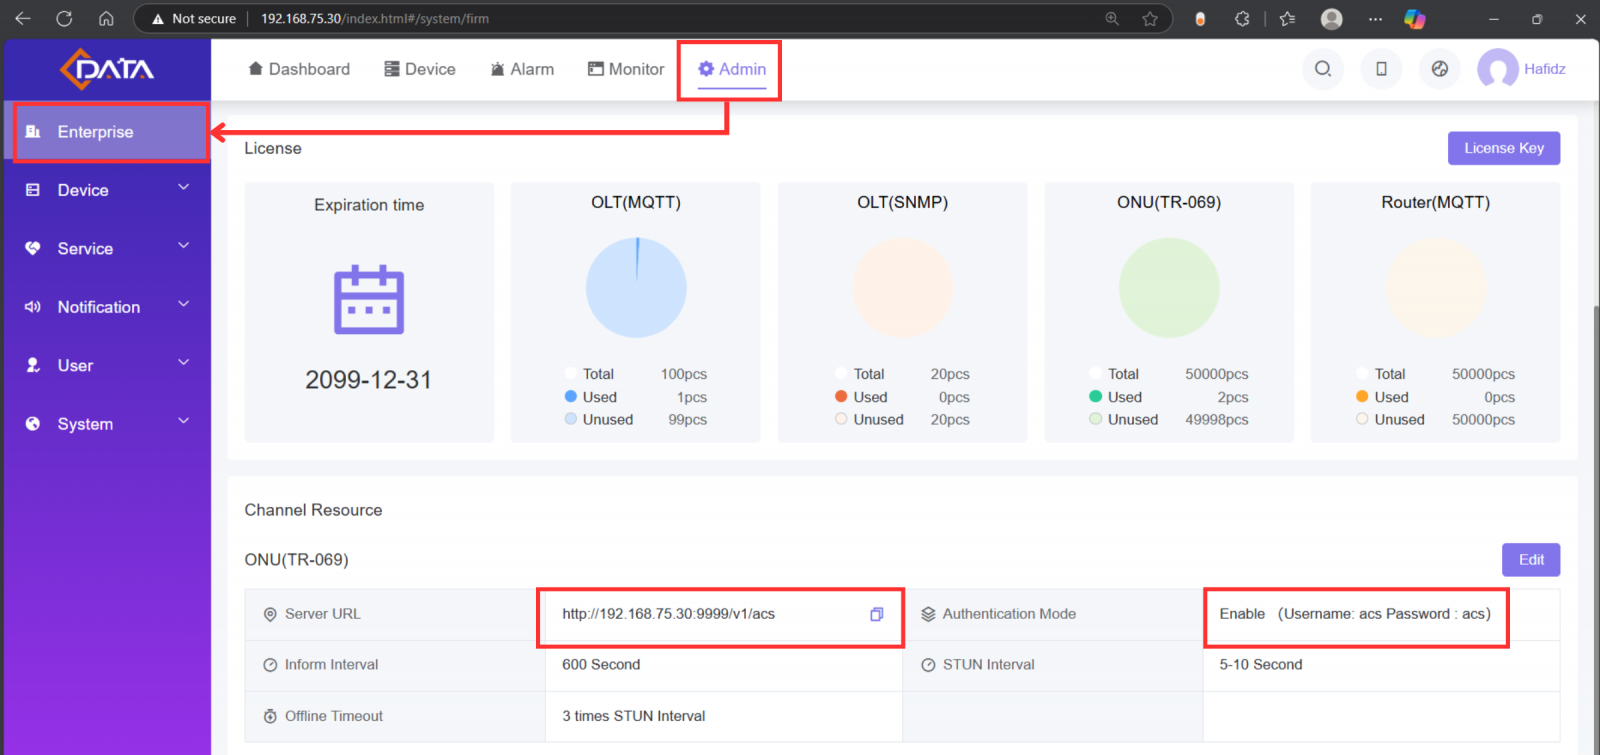The width and height of the screenshot is (1600, 755).
Task: Click the Channel Resource heading
Action: (313, 510)
